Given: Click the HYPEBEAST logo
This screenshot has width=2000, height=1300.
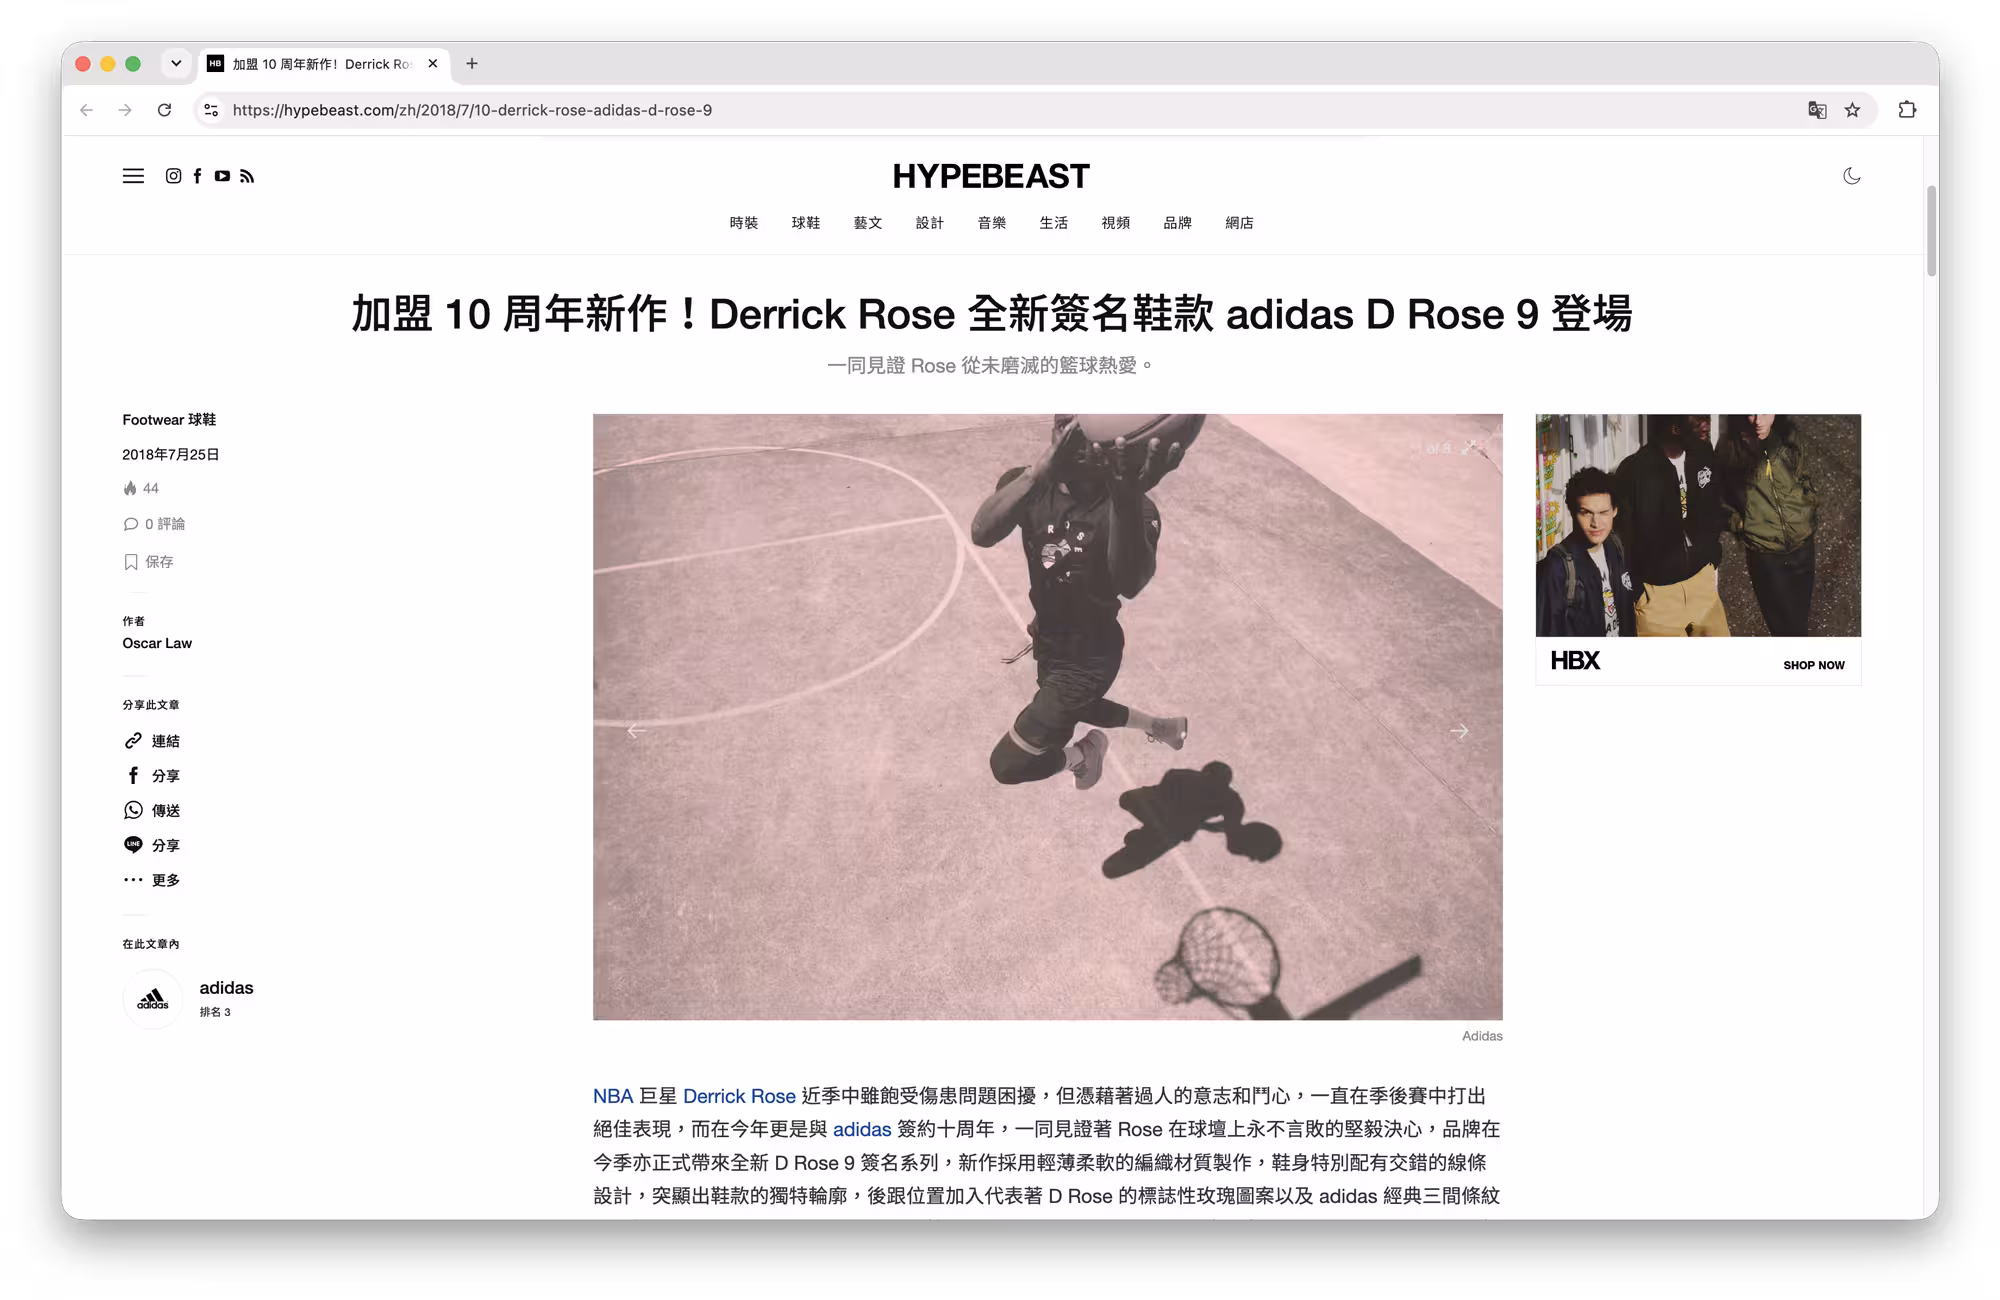Looking at the screenshot, I should 991,177.
